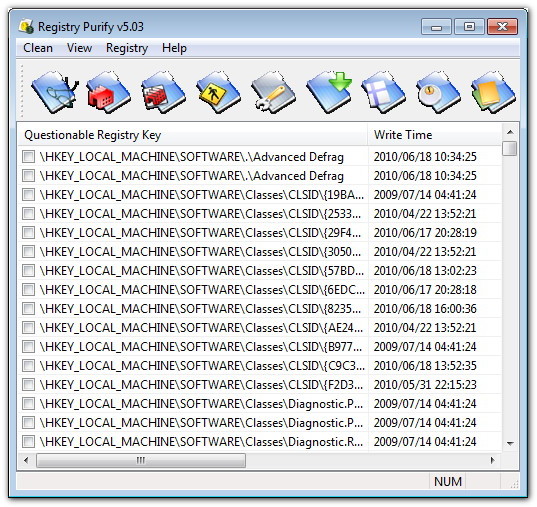Select the CLSID\{6EDC... registry key row text
The height and width of the screenshot is (507, 537).
click(202, 290)
